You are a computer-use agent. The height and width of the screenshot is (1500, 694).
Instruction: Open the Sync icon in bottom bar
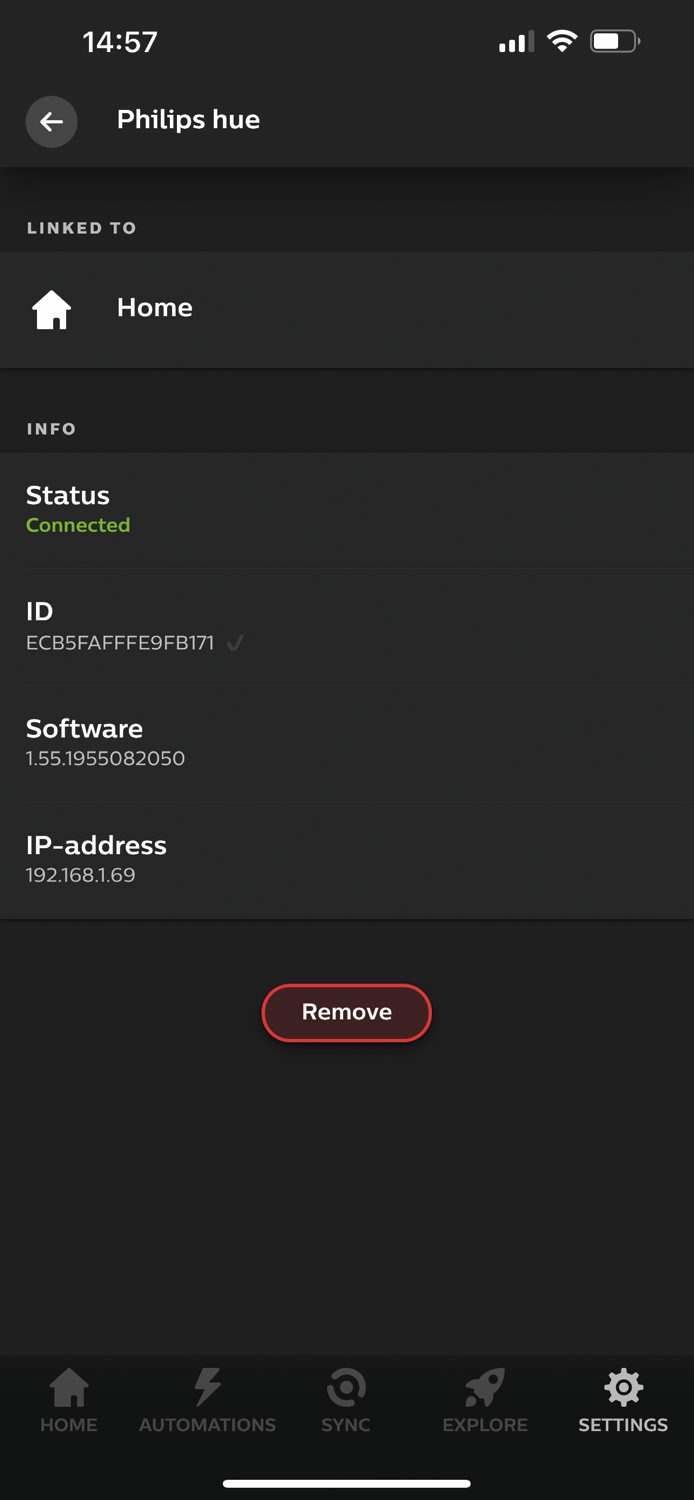[x=346, y=1387]
